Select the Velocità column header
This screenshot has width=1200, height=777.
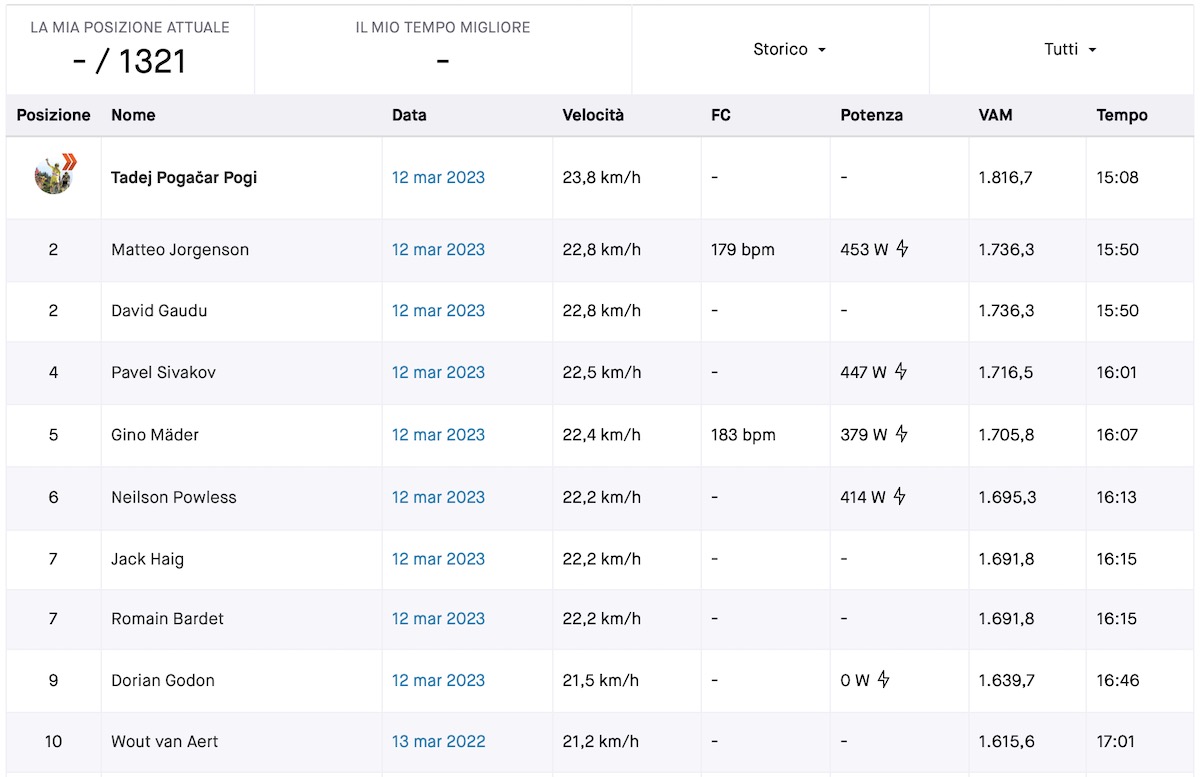pos(593,115)
